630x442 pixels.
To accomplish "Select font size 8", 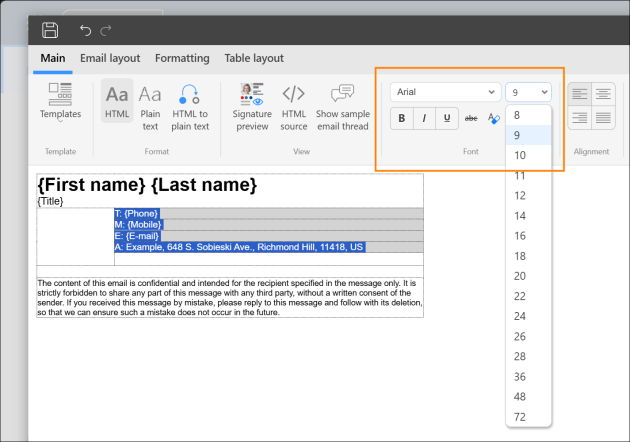I will (528, 115).
